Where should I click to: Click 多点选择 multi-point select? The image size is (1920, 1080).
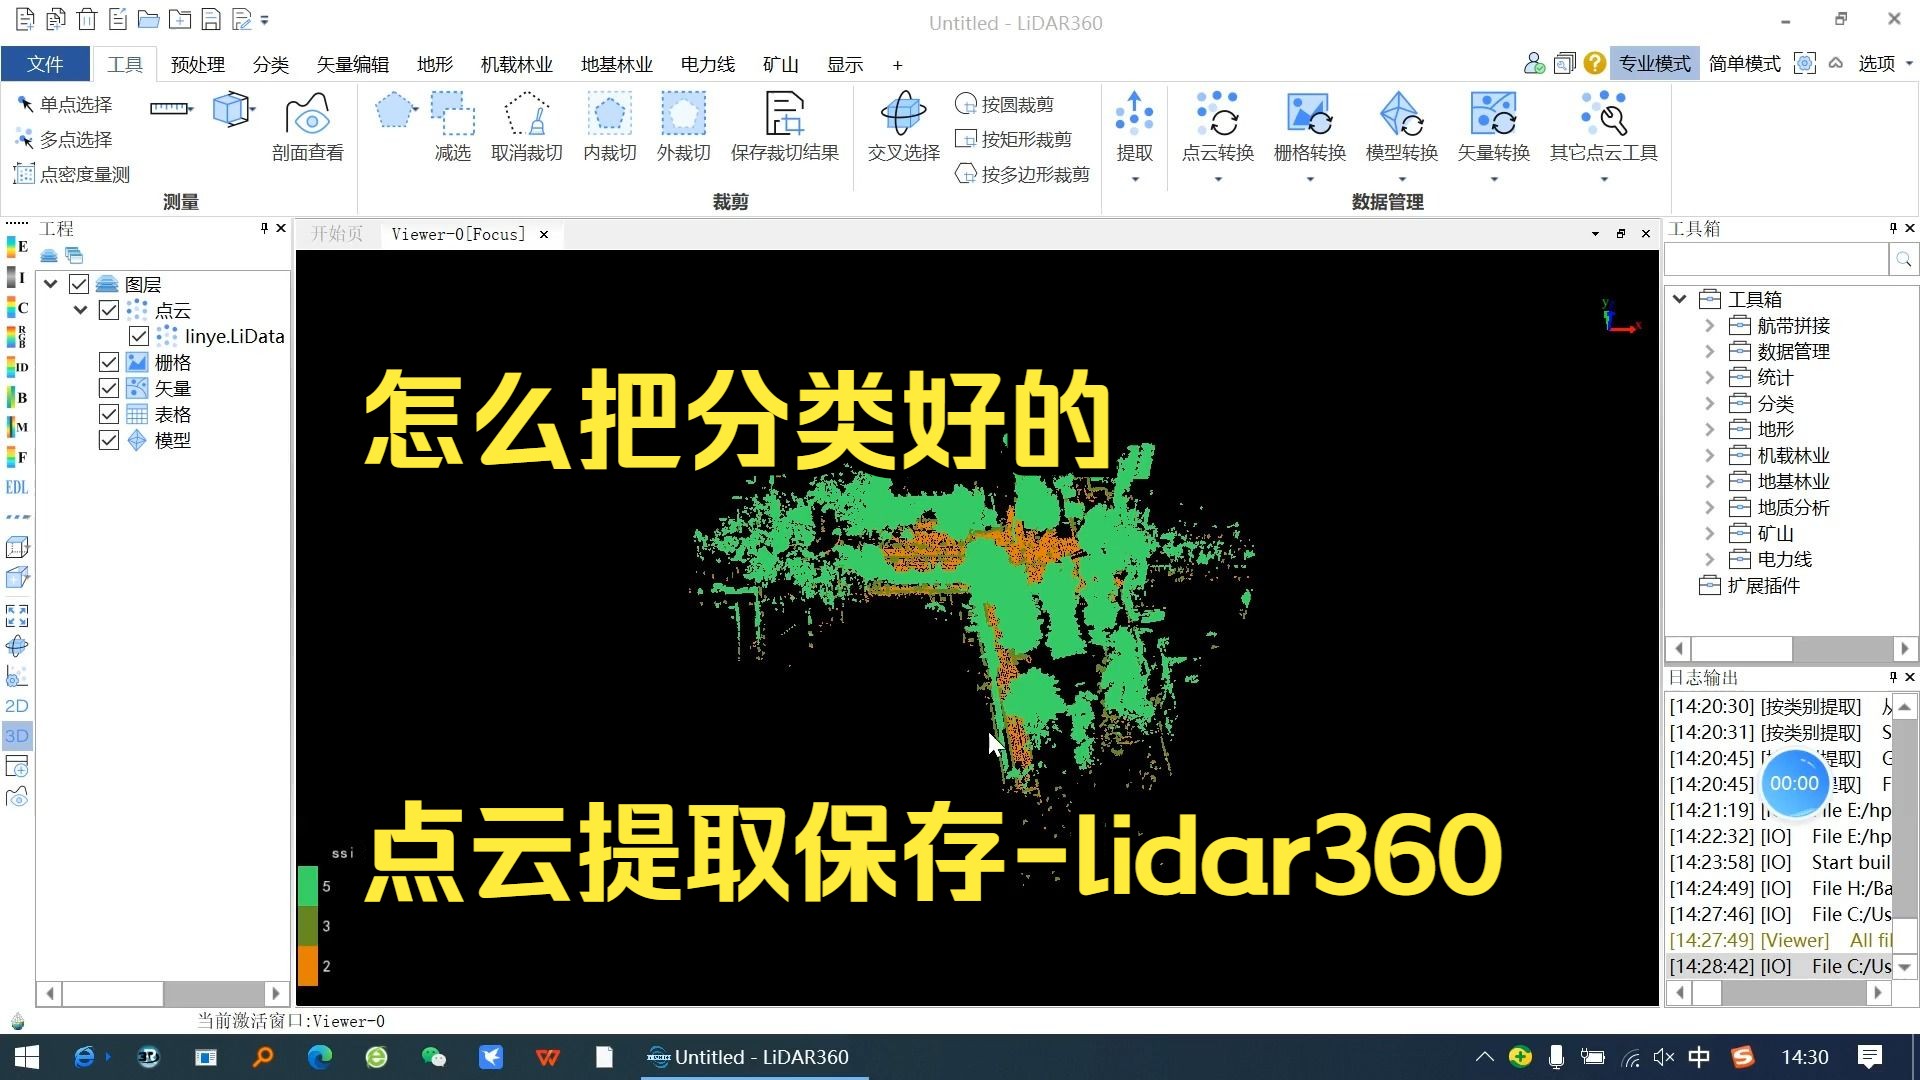coord(64,139)
